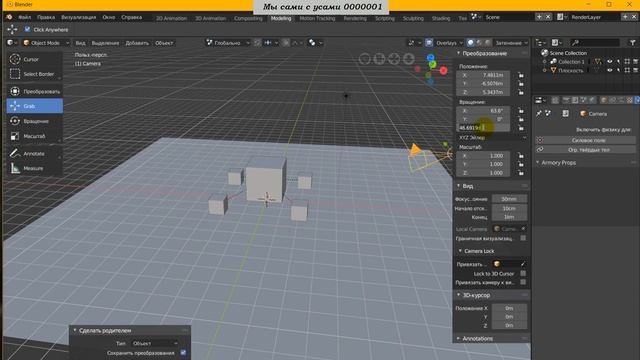Toggle the Click Anywhere checkbox
640x360 pixels.
(27, 29)
